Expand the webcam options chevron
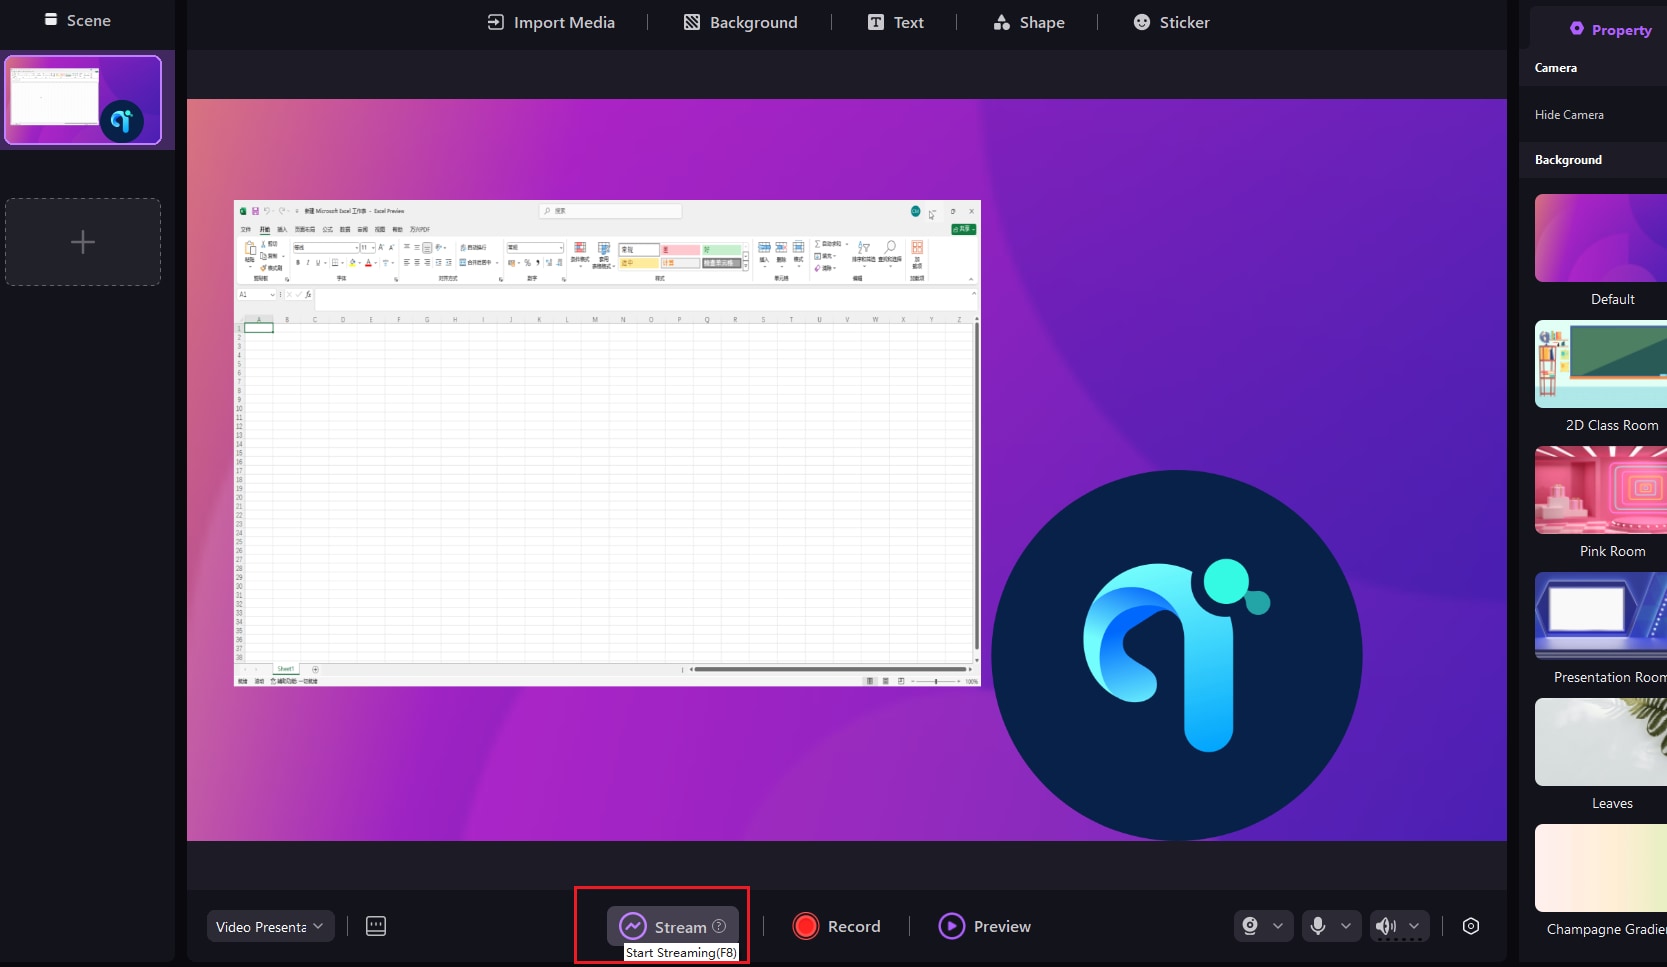The width and height of the screenshot is (1667, 967). tap(1278, 926)
